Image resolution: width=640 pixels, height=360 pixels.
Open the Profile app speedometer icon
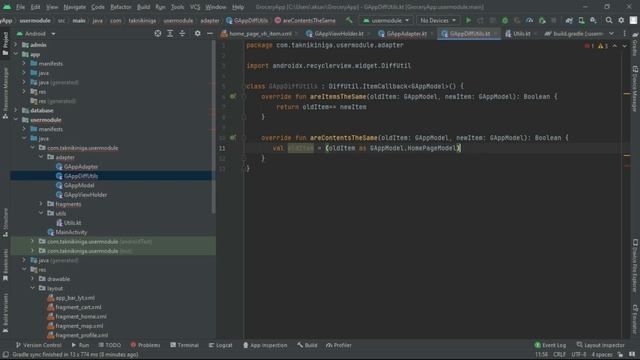529,20
